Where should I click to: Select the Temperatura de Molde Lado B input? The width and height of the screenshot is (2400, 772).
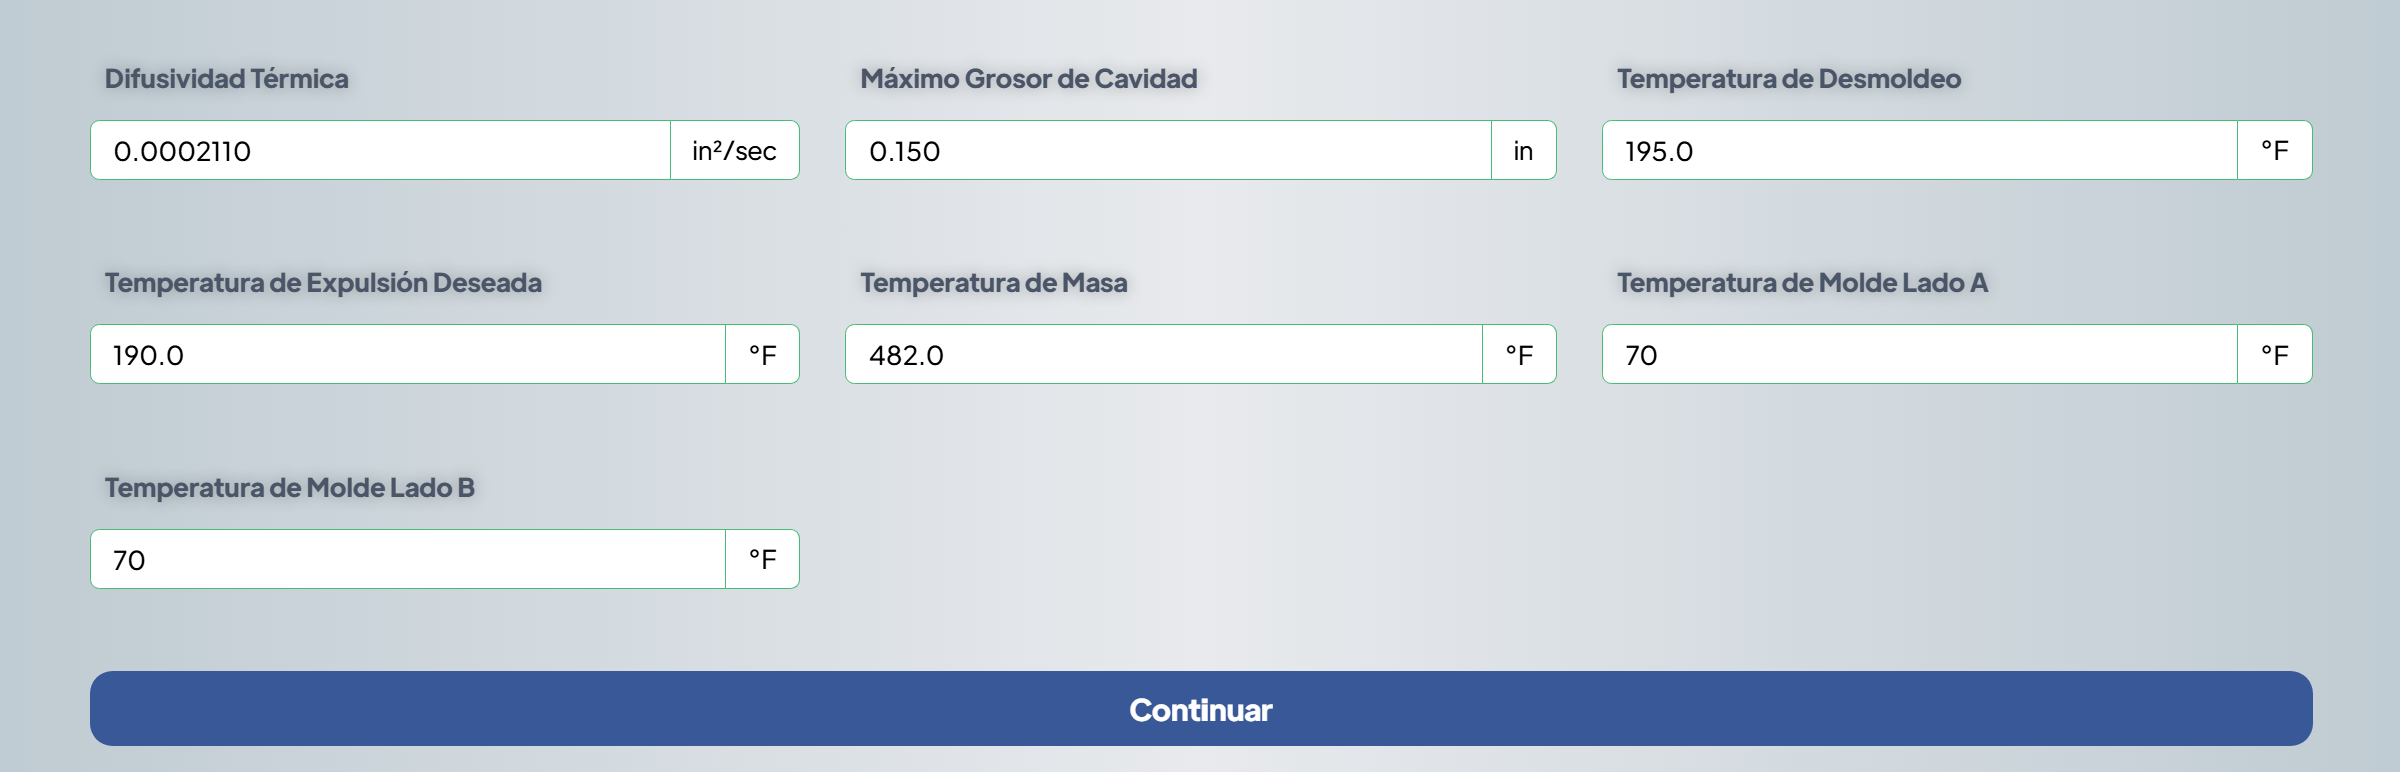click(407, 560)
